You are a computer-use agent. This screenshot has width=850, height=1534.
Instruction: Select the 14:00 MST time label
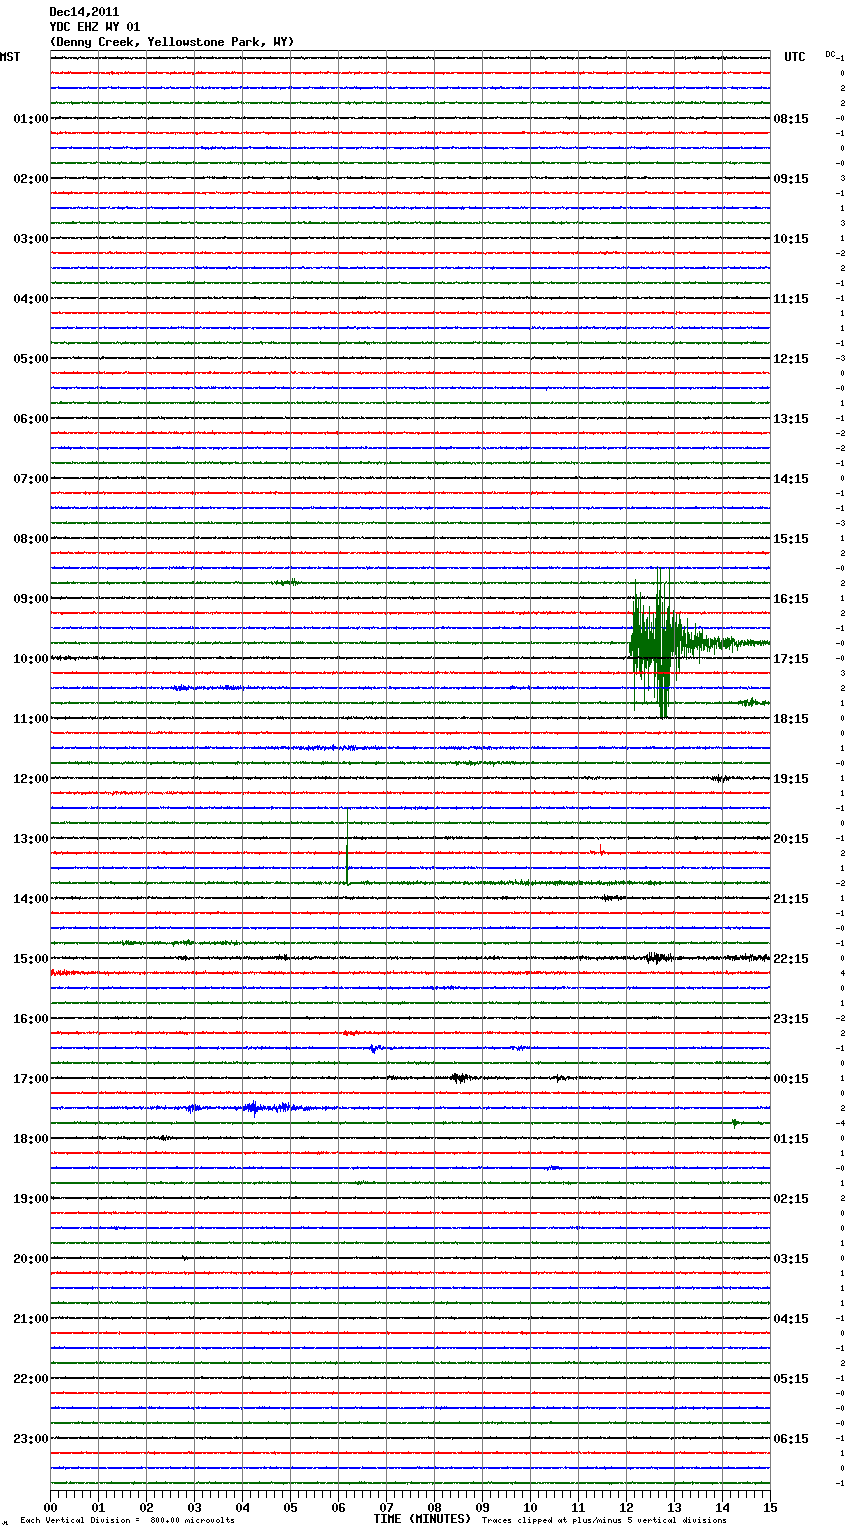(30, 899)
